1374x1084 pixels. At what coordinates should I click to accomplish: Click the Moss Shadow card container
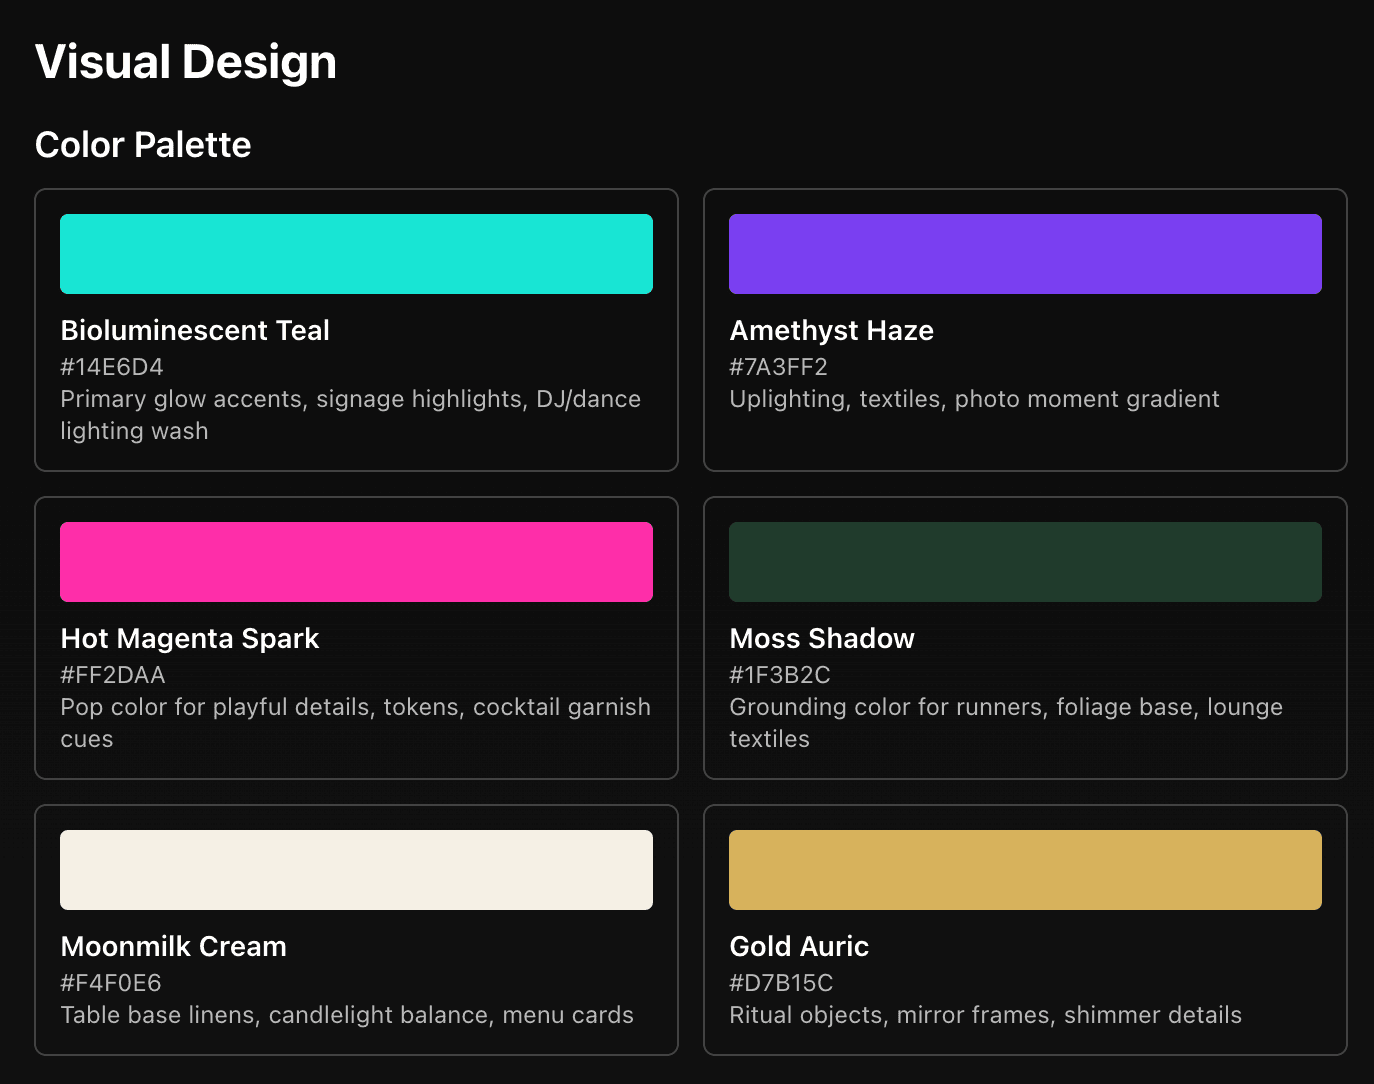(x=1024, y=638)
